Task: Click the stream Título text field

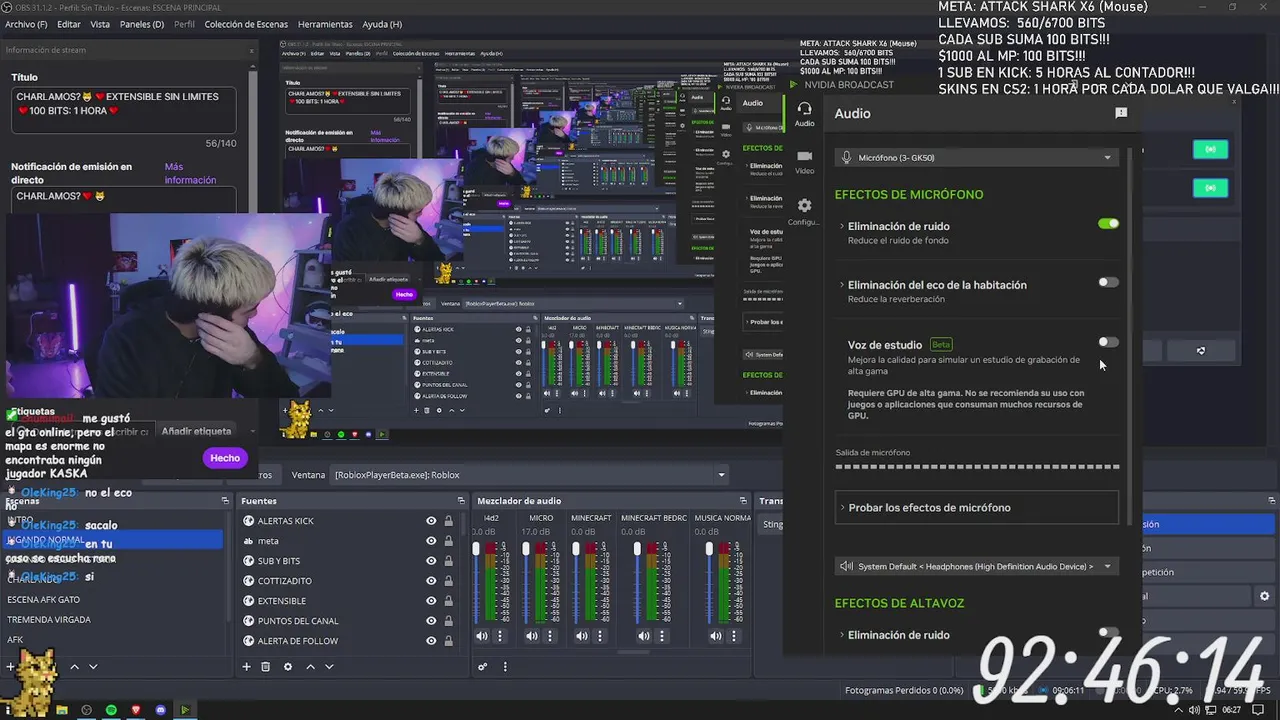Action: 124,110
